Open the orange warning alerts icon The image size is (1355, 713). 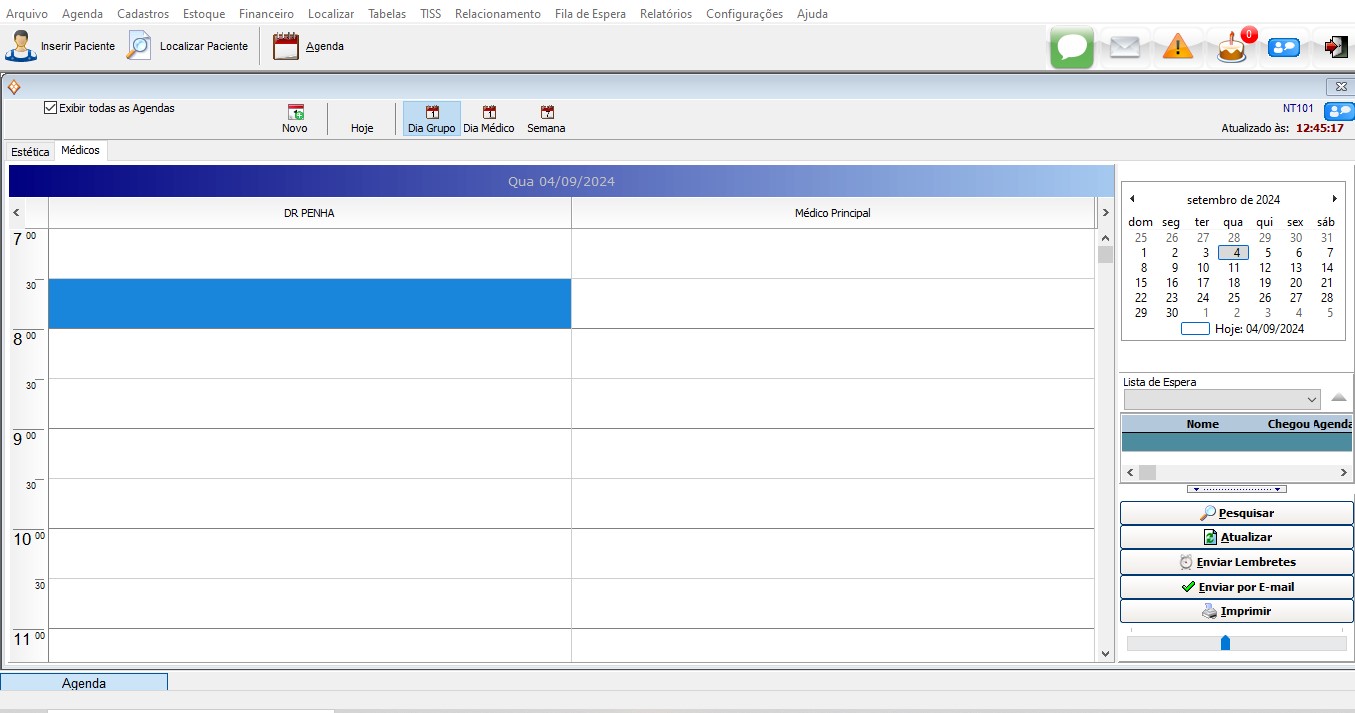(x=1178, y=47)
